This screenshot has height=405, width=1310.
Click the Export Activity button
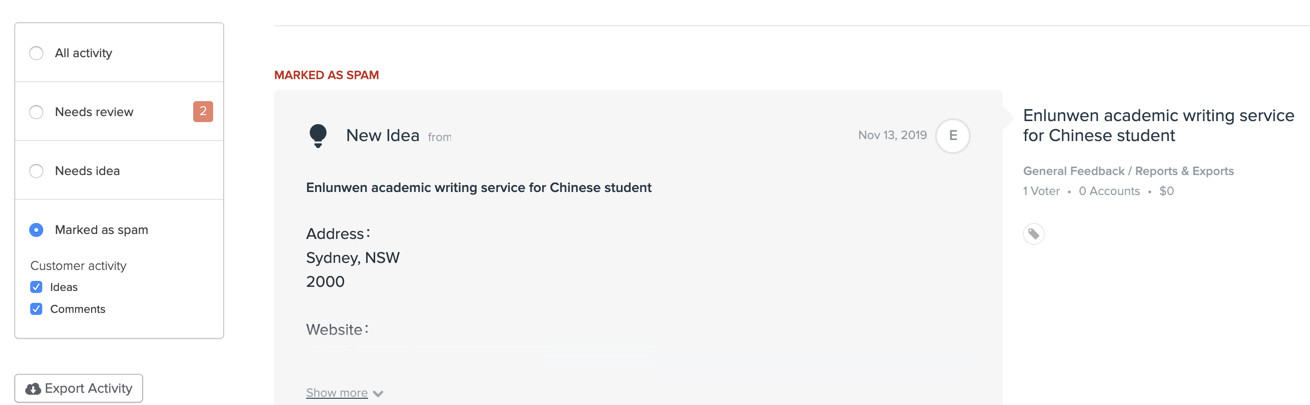pyautogui.click(x=79, y=388)
